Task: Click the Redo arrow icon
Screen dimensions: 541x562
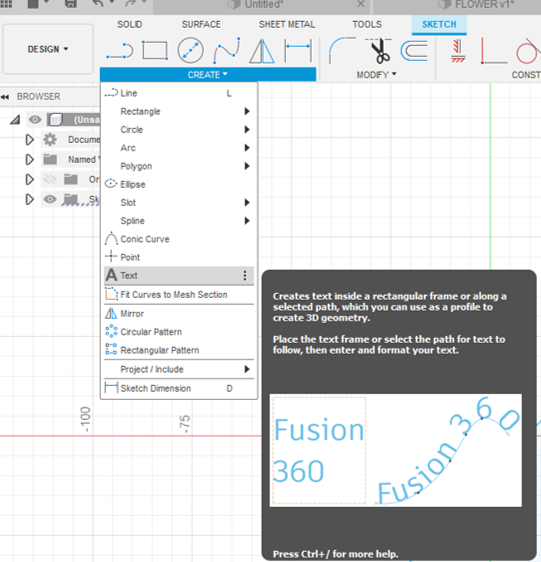Action: (131, 4)
